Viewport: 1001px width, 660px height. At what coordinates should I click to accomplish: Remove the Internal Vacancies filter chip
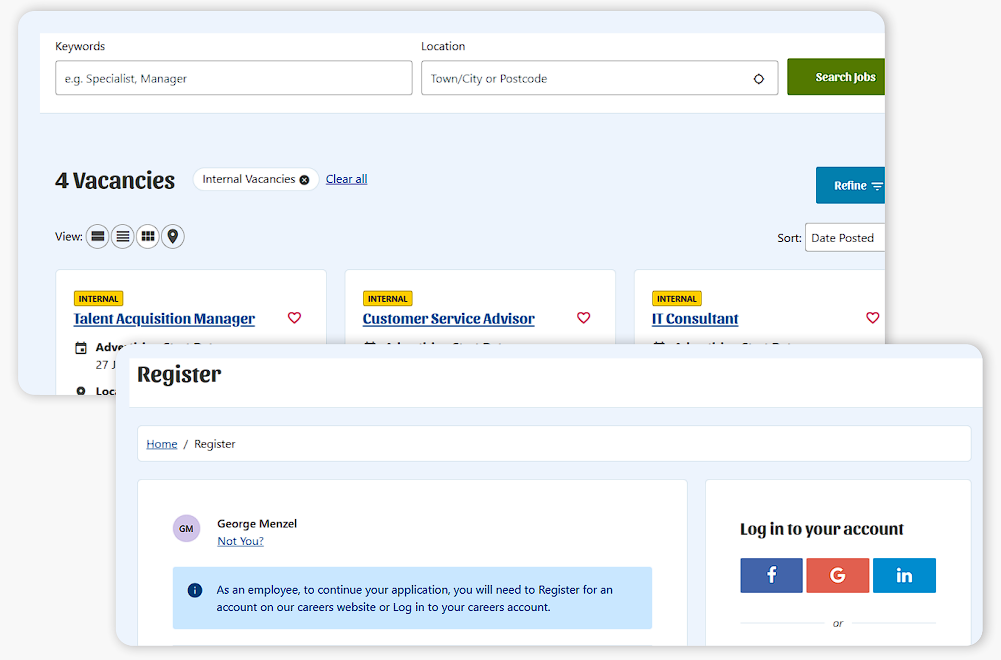coord(304,180)
